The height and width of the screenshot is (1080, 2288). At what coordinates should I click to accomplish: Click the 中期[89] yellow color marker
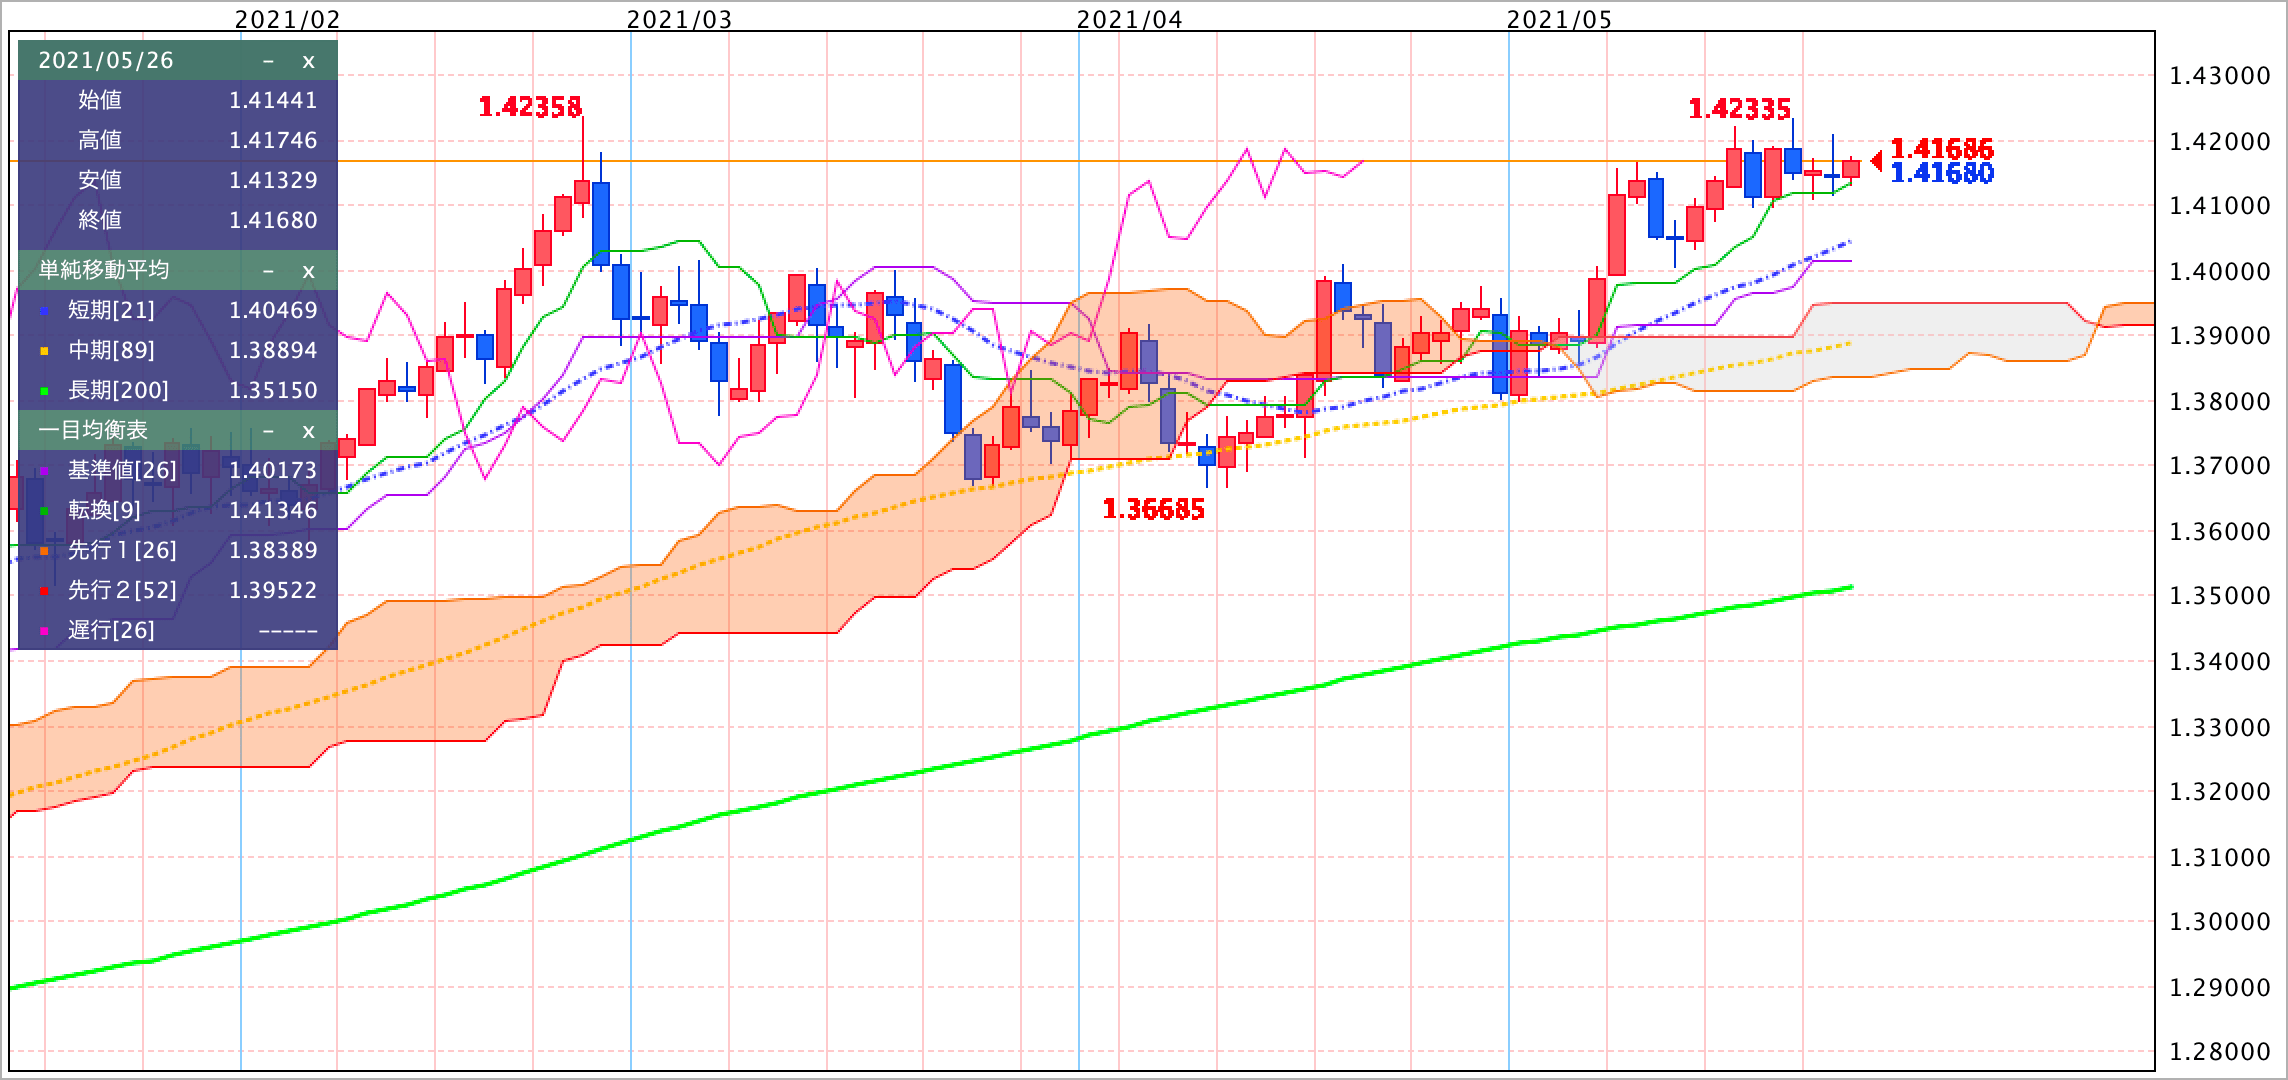[x=44, y=352]
